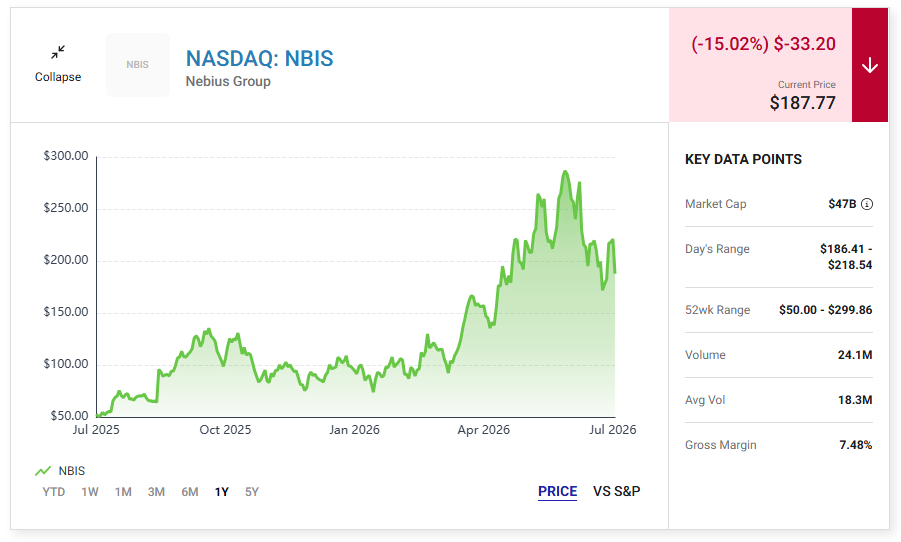Click the green NBIS legend line icon
Image resolution: width=901 pixels, height=542 pixels.
(x=43, y=471)
